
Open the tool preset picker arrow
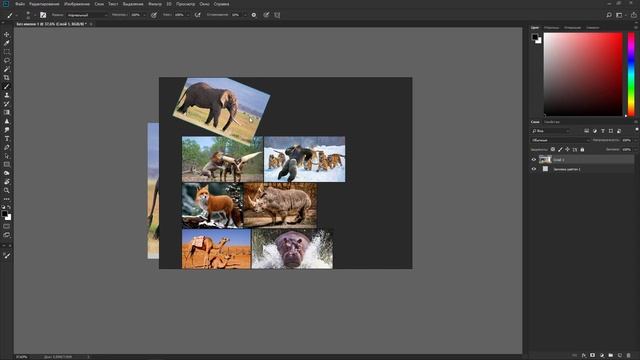(x=17, y=15)
